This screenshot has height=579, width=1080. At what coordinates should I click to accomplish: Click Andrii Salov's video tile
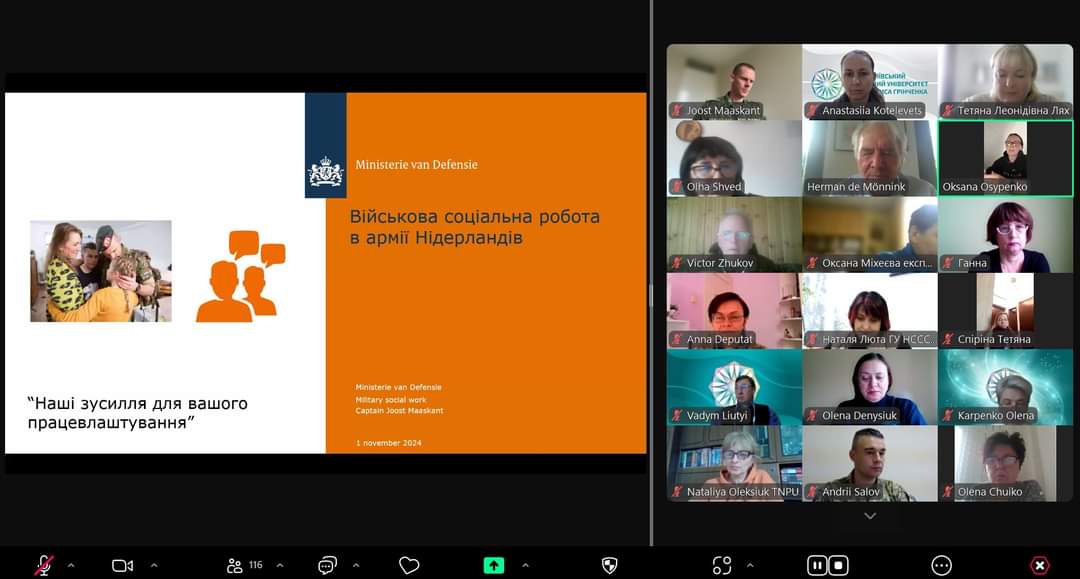click(x=869, y=463)
